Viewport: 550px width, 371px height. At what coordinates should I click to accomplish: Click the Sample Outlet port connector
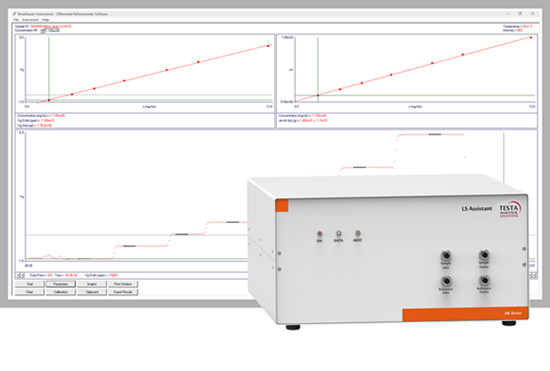484,254
